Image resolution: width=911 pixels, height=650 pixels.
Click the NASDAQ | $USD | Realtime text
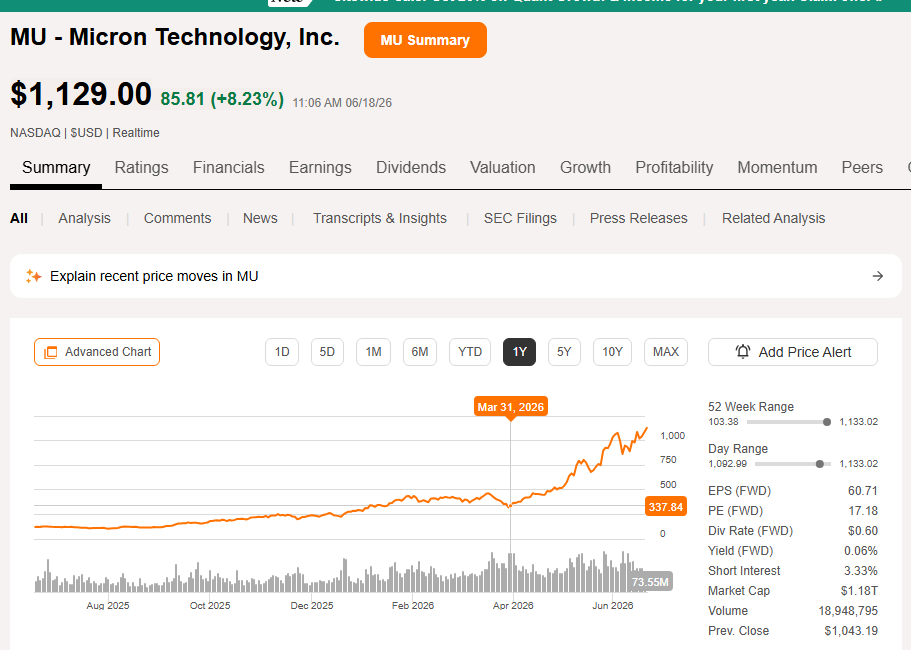[x=85, y=132]
